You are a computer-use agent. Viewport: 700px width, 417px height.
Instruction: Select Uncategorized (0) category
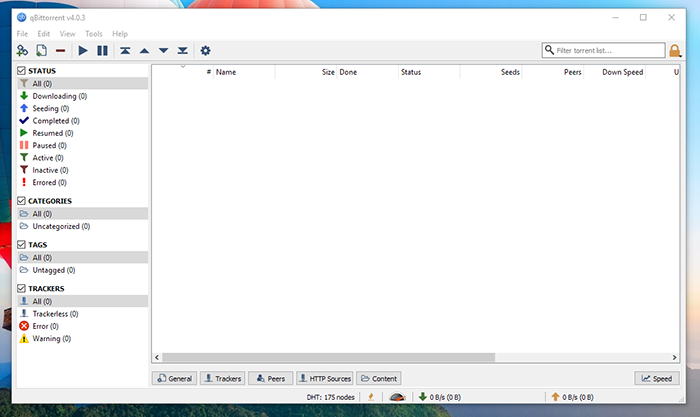pos(83,226)
